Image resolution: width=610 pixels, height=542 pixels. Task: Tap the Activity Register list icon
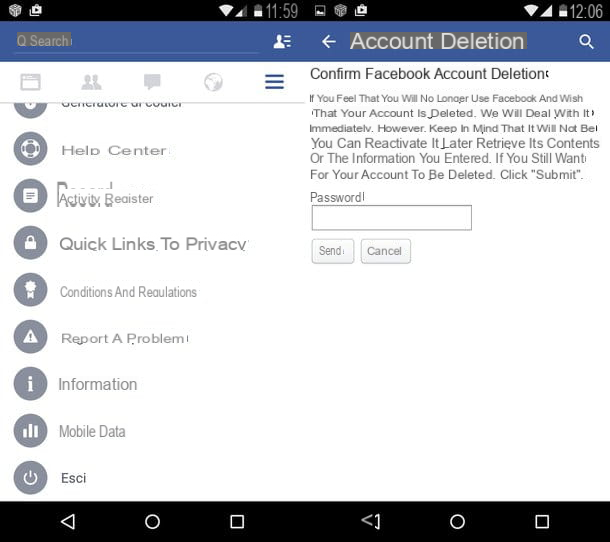(30, 195)
